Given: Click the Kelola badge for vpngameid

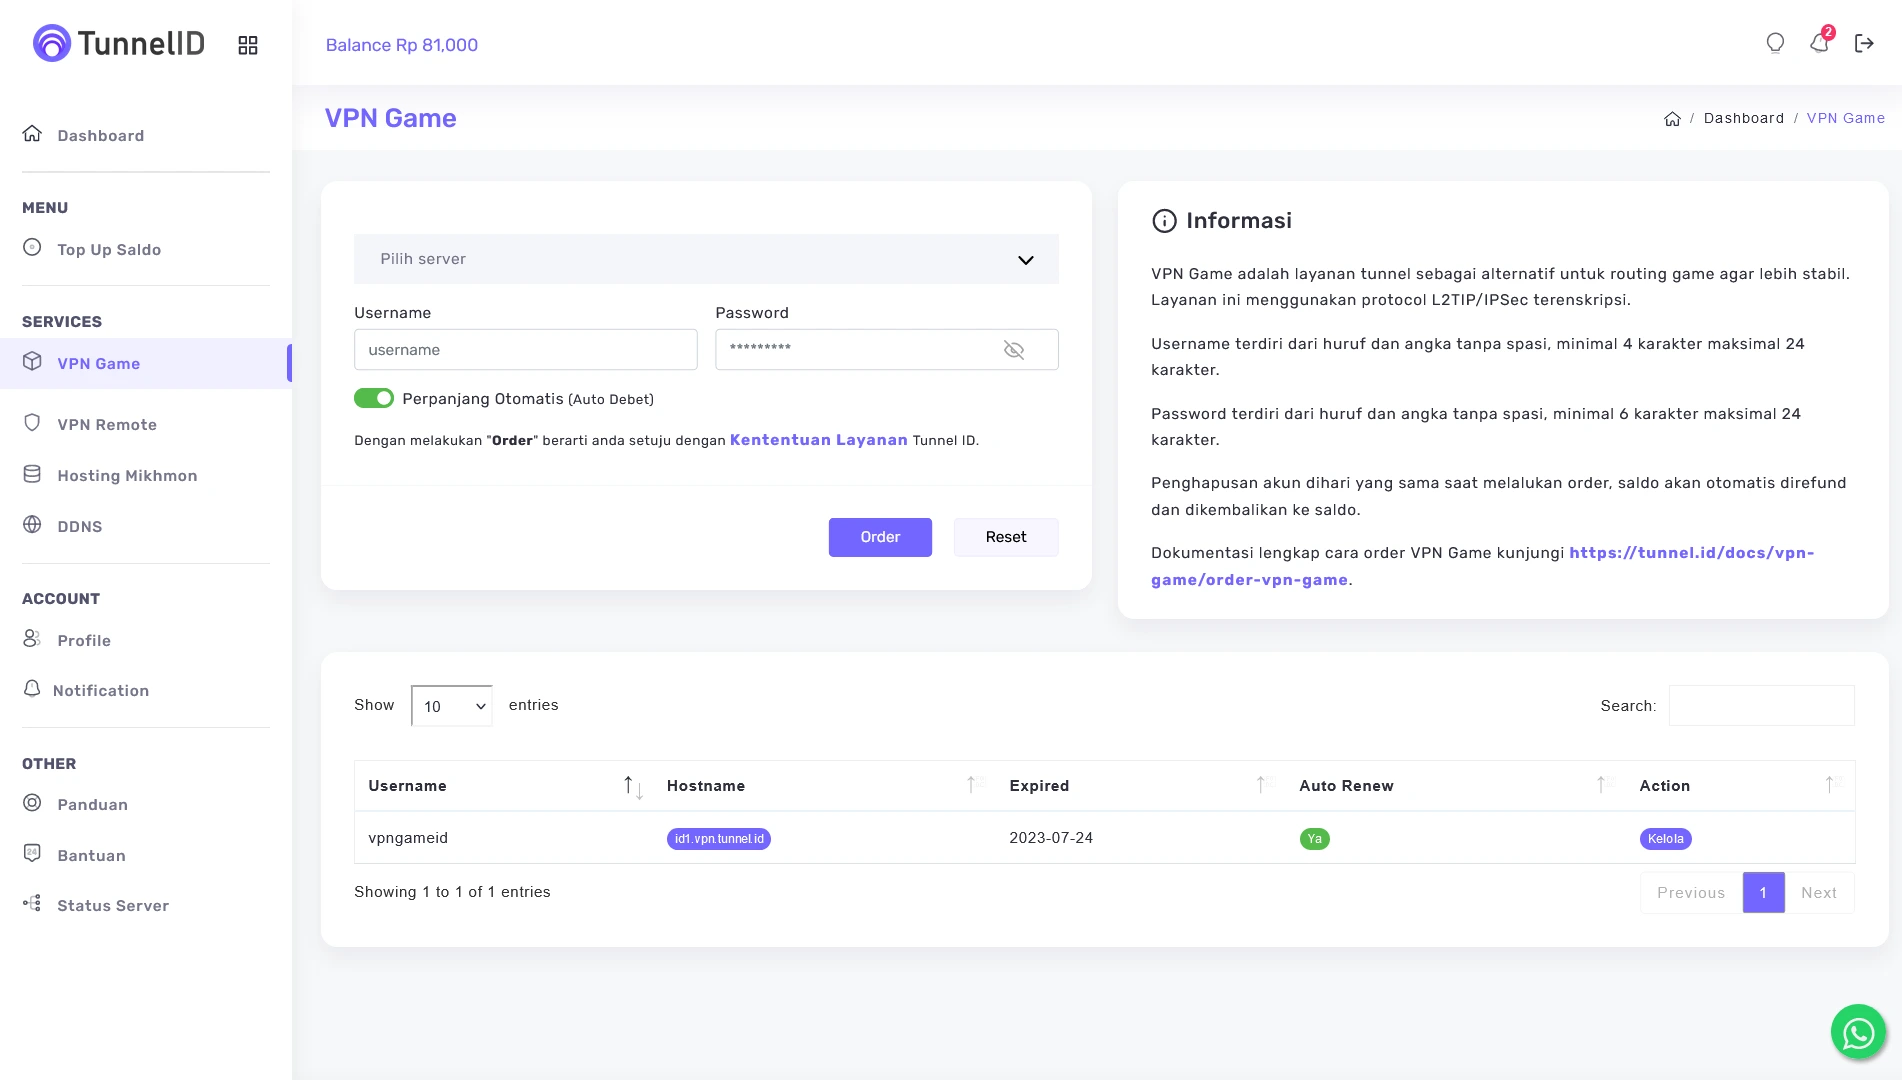Looking at the screenshot, I should (1665, 839).
